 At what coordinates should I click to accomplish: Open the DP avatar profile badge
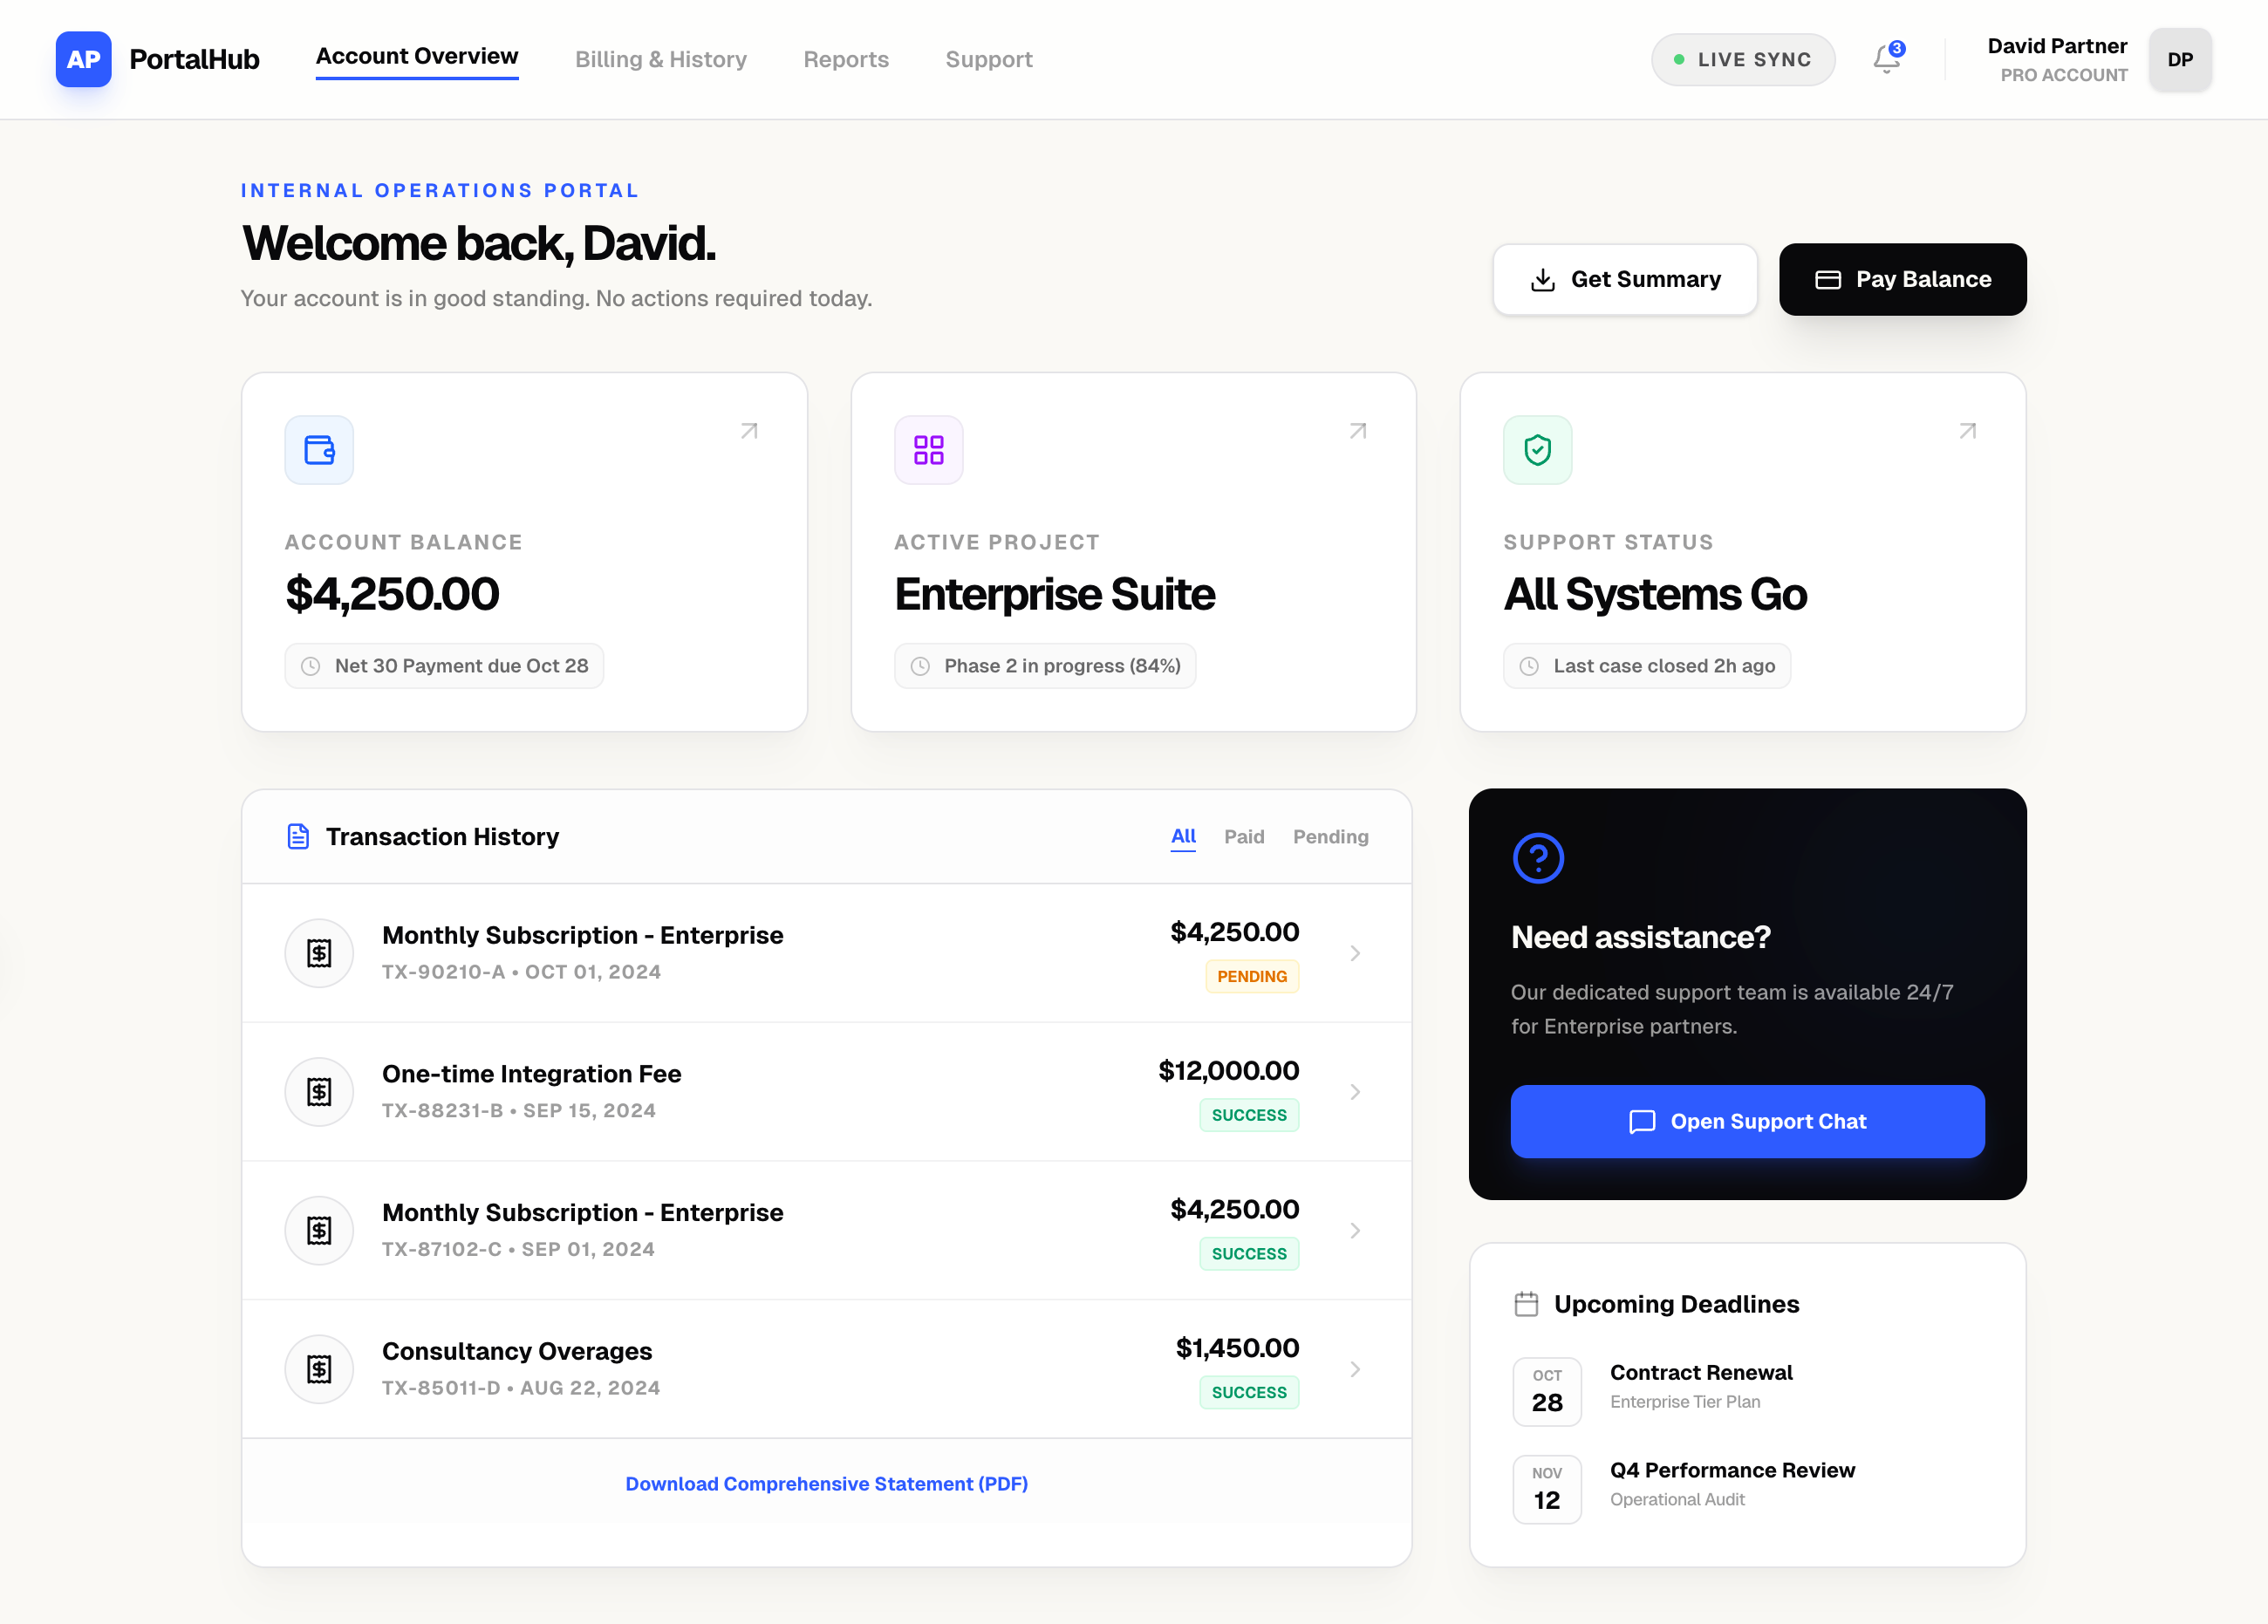[2180, 59]
